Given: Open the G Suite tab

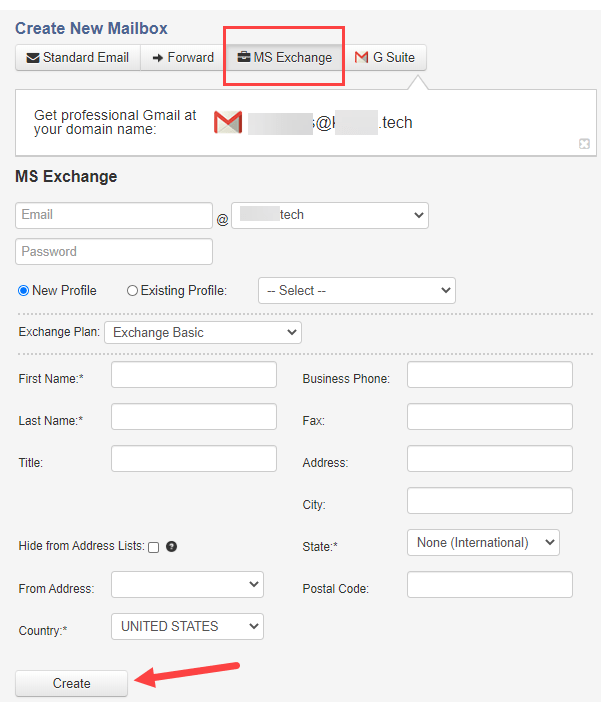Looking at the screenshot, I should click(x=385, y=57).
